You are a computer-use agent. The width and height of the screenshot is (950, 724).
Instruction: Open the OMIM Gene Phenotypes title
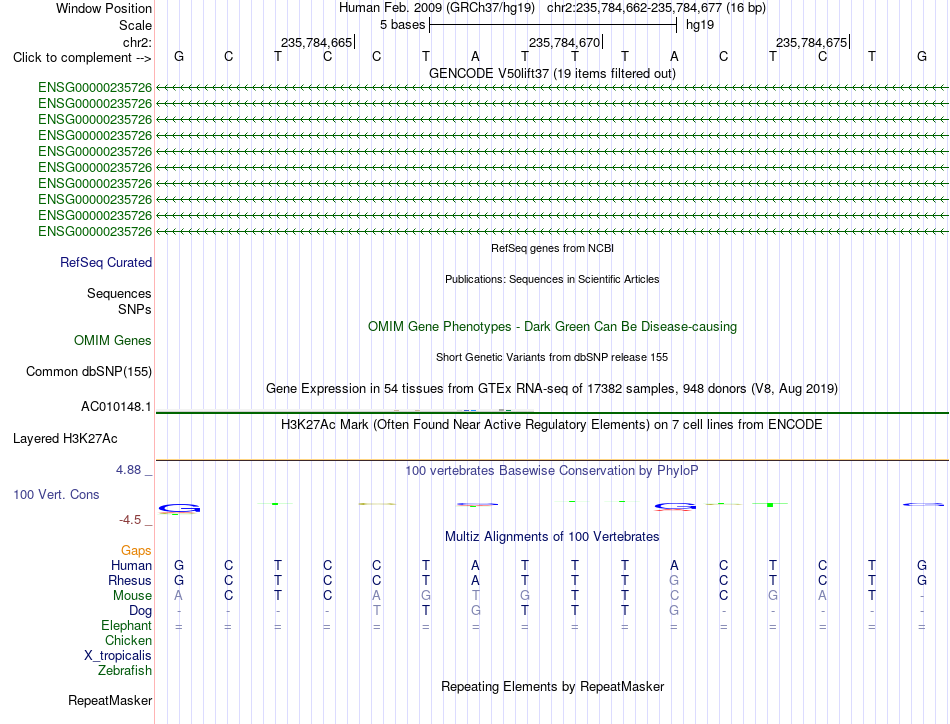pyautogui.click(x=552, y=327)
